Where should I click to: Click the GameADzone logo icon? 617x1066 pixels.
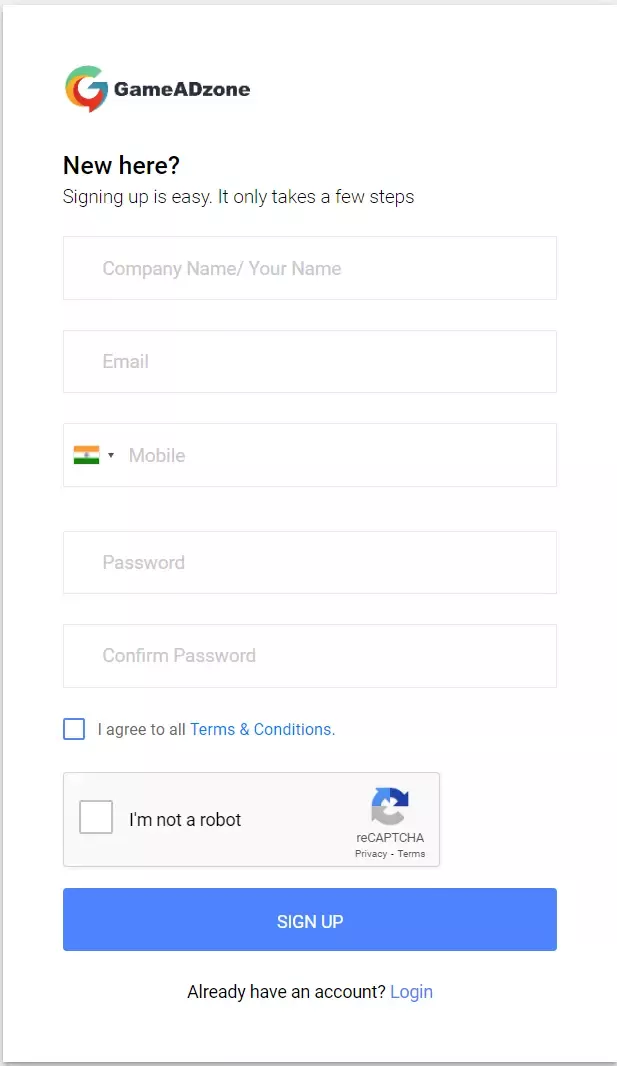click(x=86, y=89)
